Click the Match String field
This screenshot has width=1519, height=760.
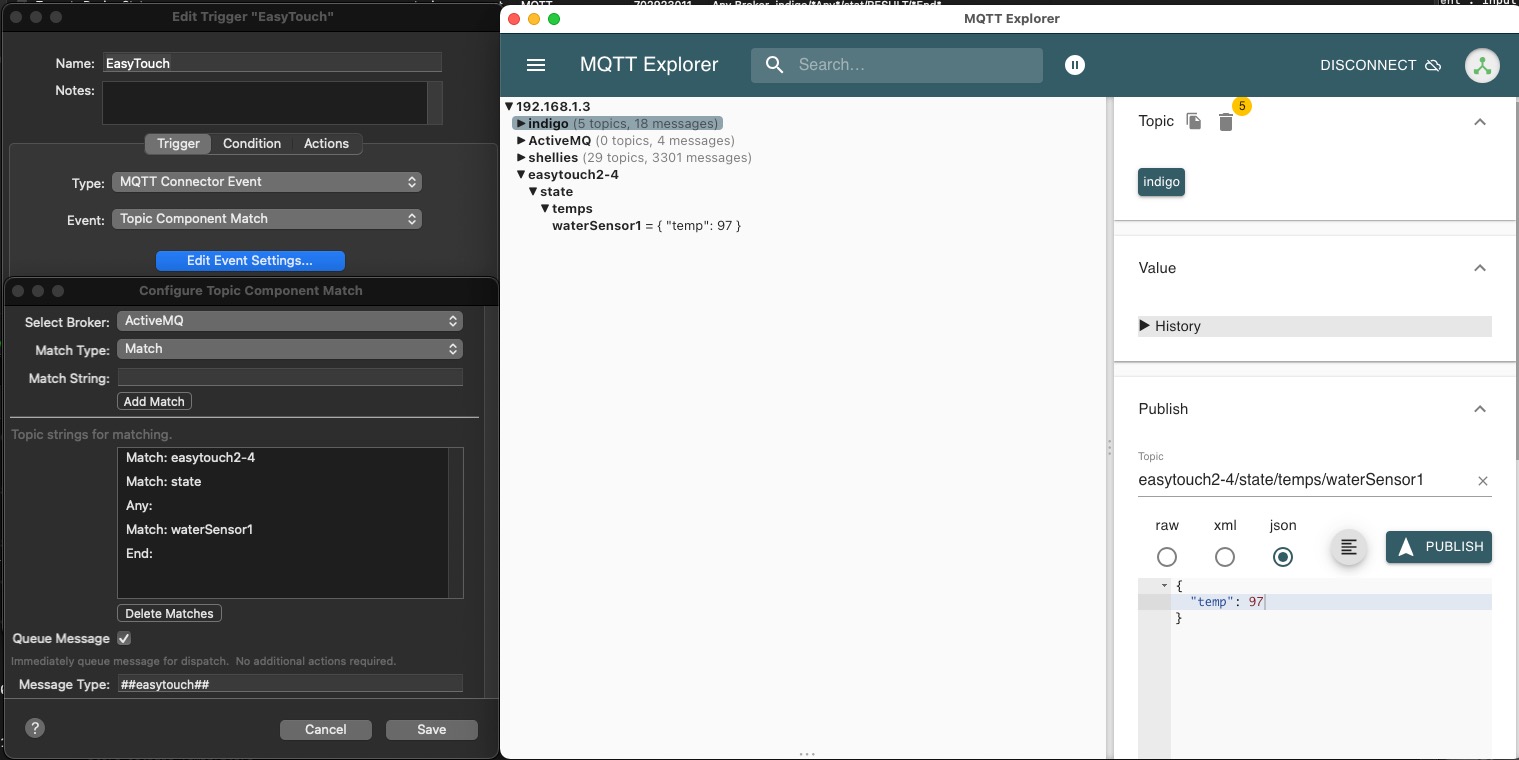(x=290, y=378)
